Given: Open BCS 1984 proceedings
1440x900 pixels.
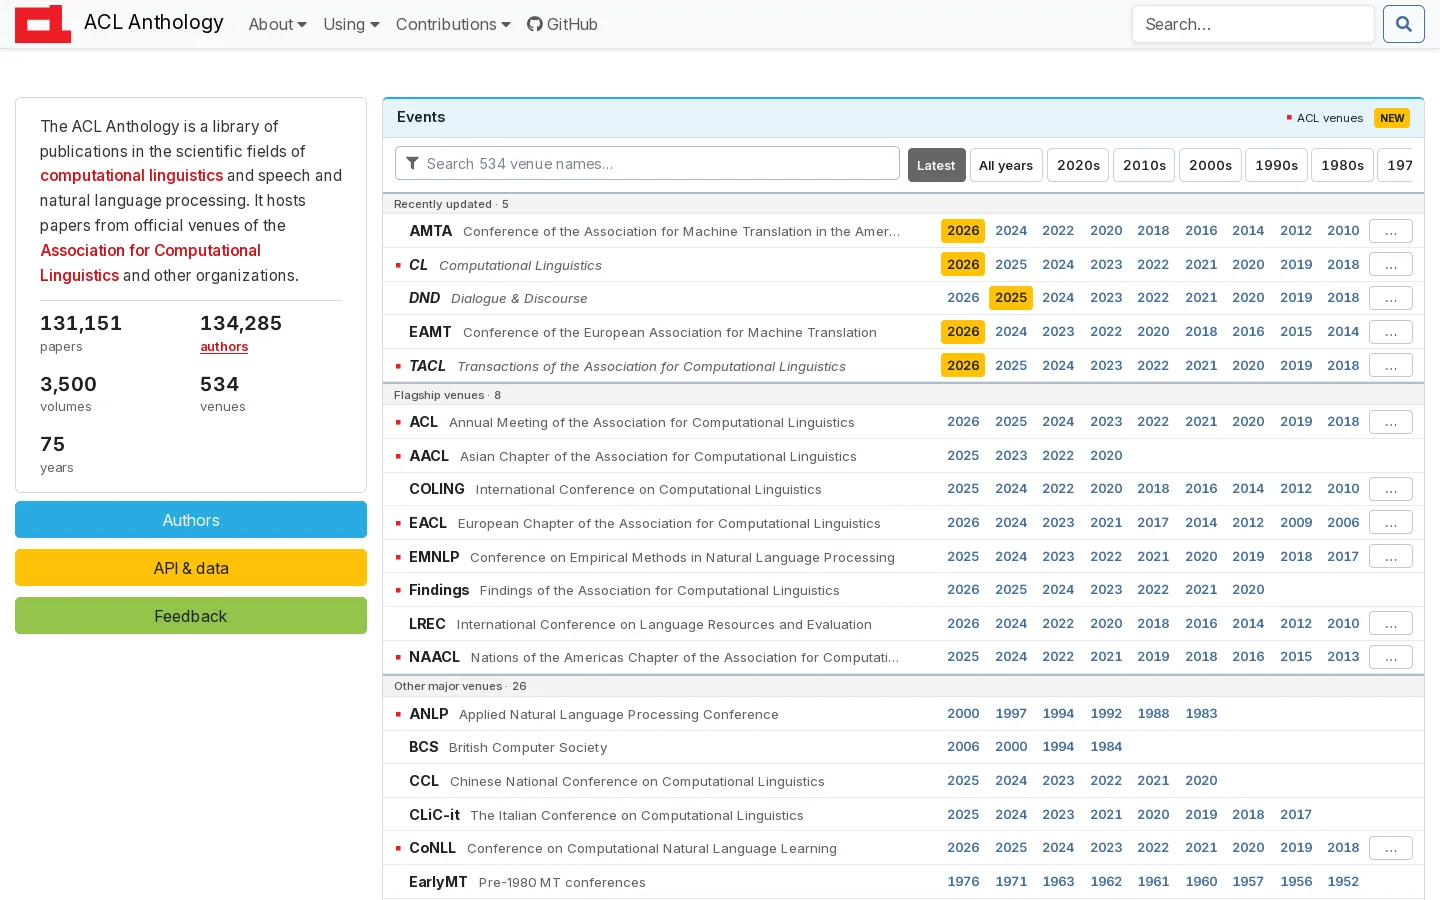Looking at the screenshot, I should (1106, 747).
